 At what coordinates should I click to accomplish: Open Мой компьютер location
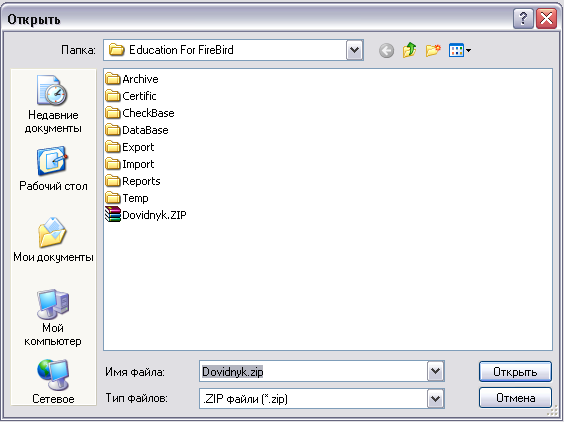[53, 317]
